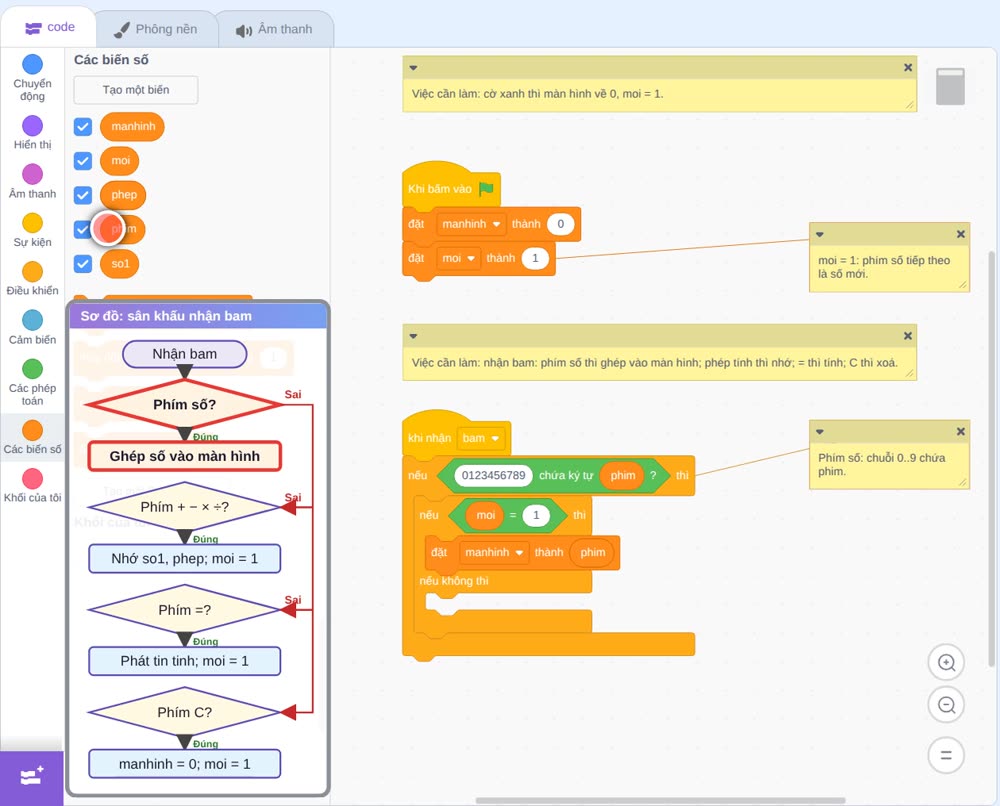Select the Điều khiển block category
1000x806 pixels.
click(x=32, y=279)
